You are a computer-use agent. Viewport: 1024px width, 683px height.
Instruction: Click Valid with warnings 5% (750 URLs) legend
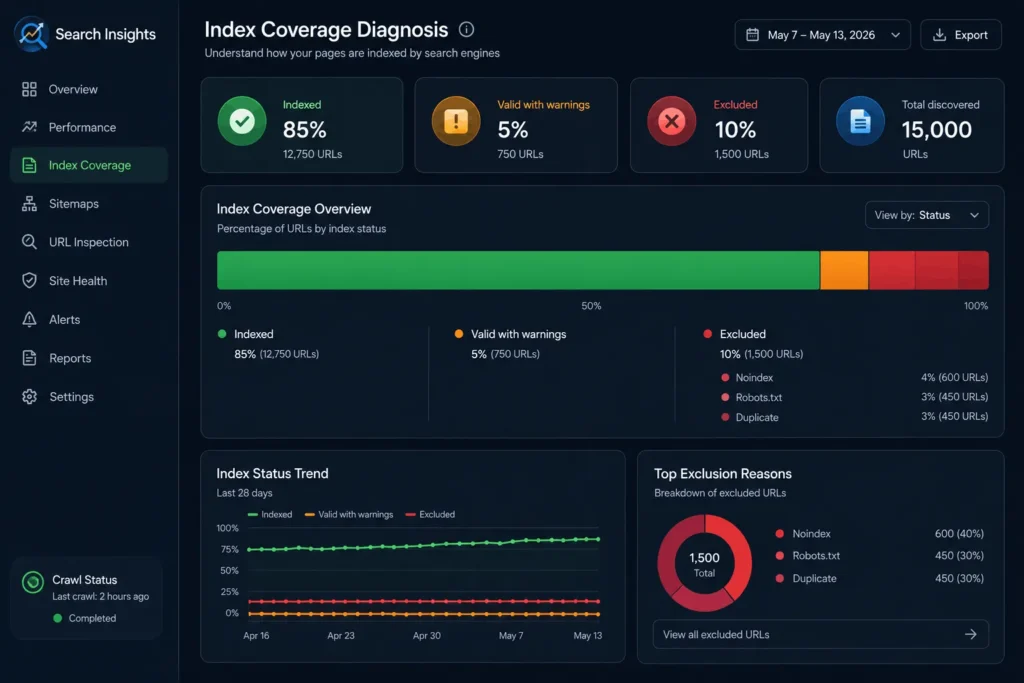click(x=511, y=343)
